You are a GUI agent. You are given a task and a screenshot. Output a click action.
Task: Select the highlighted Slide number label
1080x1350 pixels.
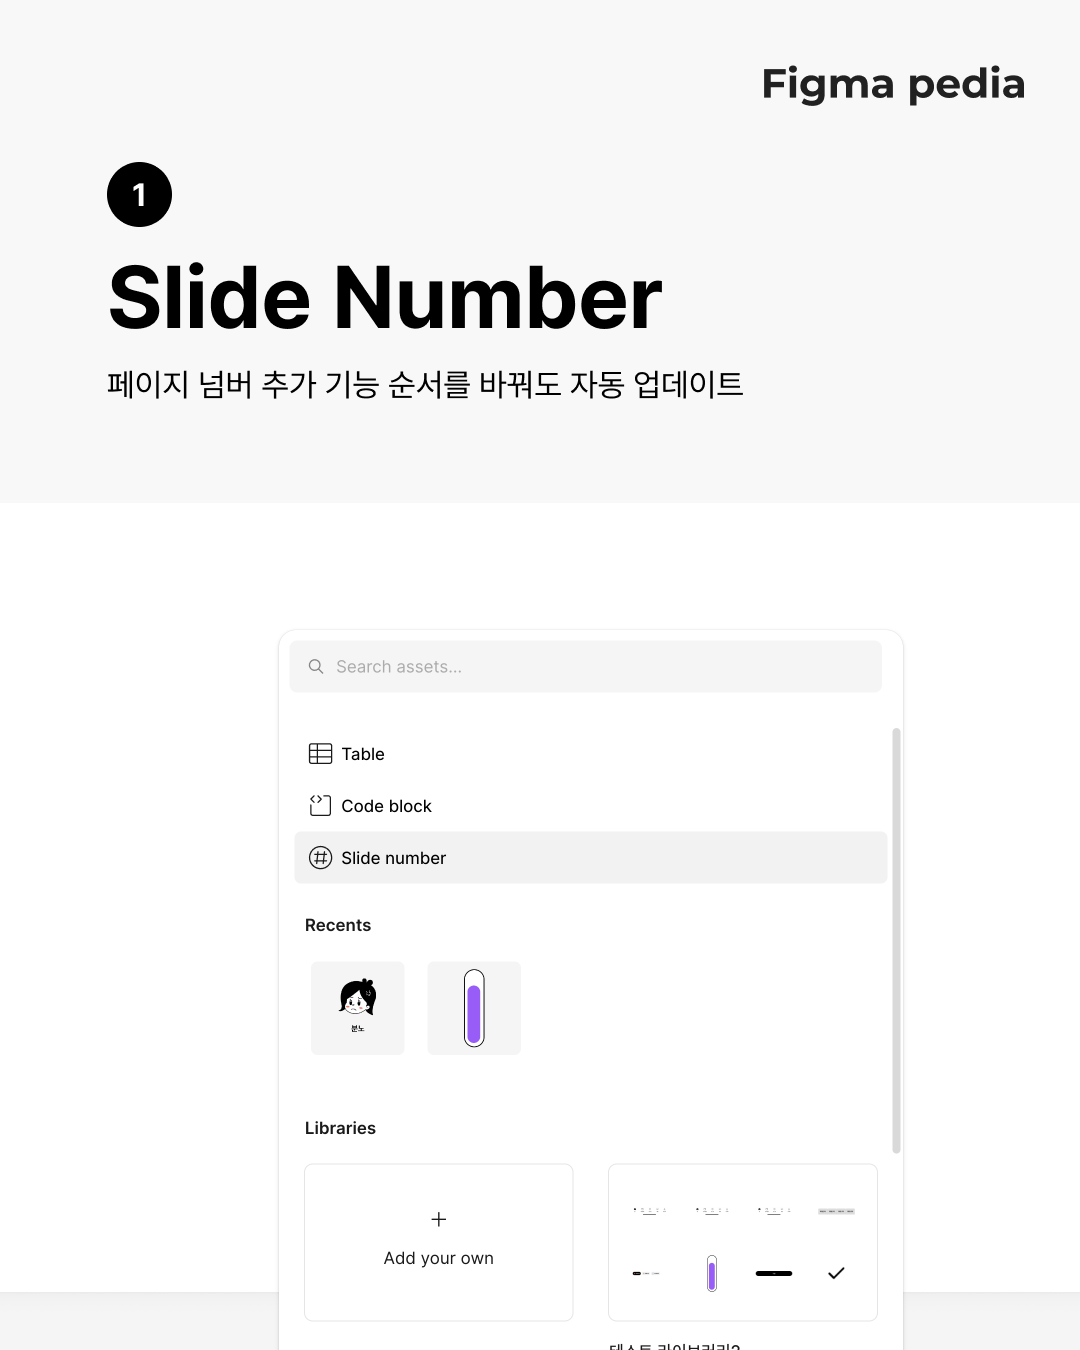(x=393, y=858)
